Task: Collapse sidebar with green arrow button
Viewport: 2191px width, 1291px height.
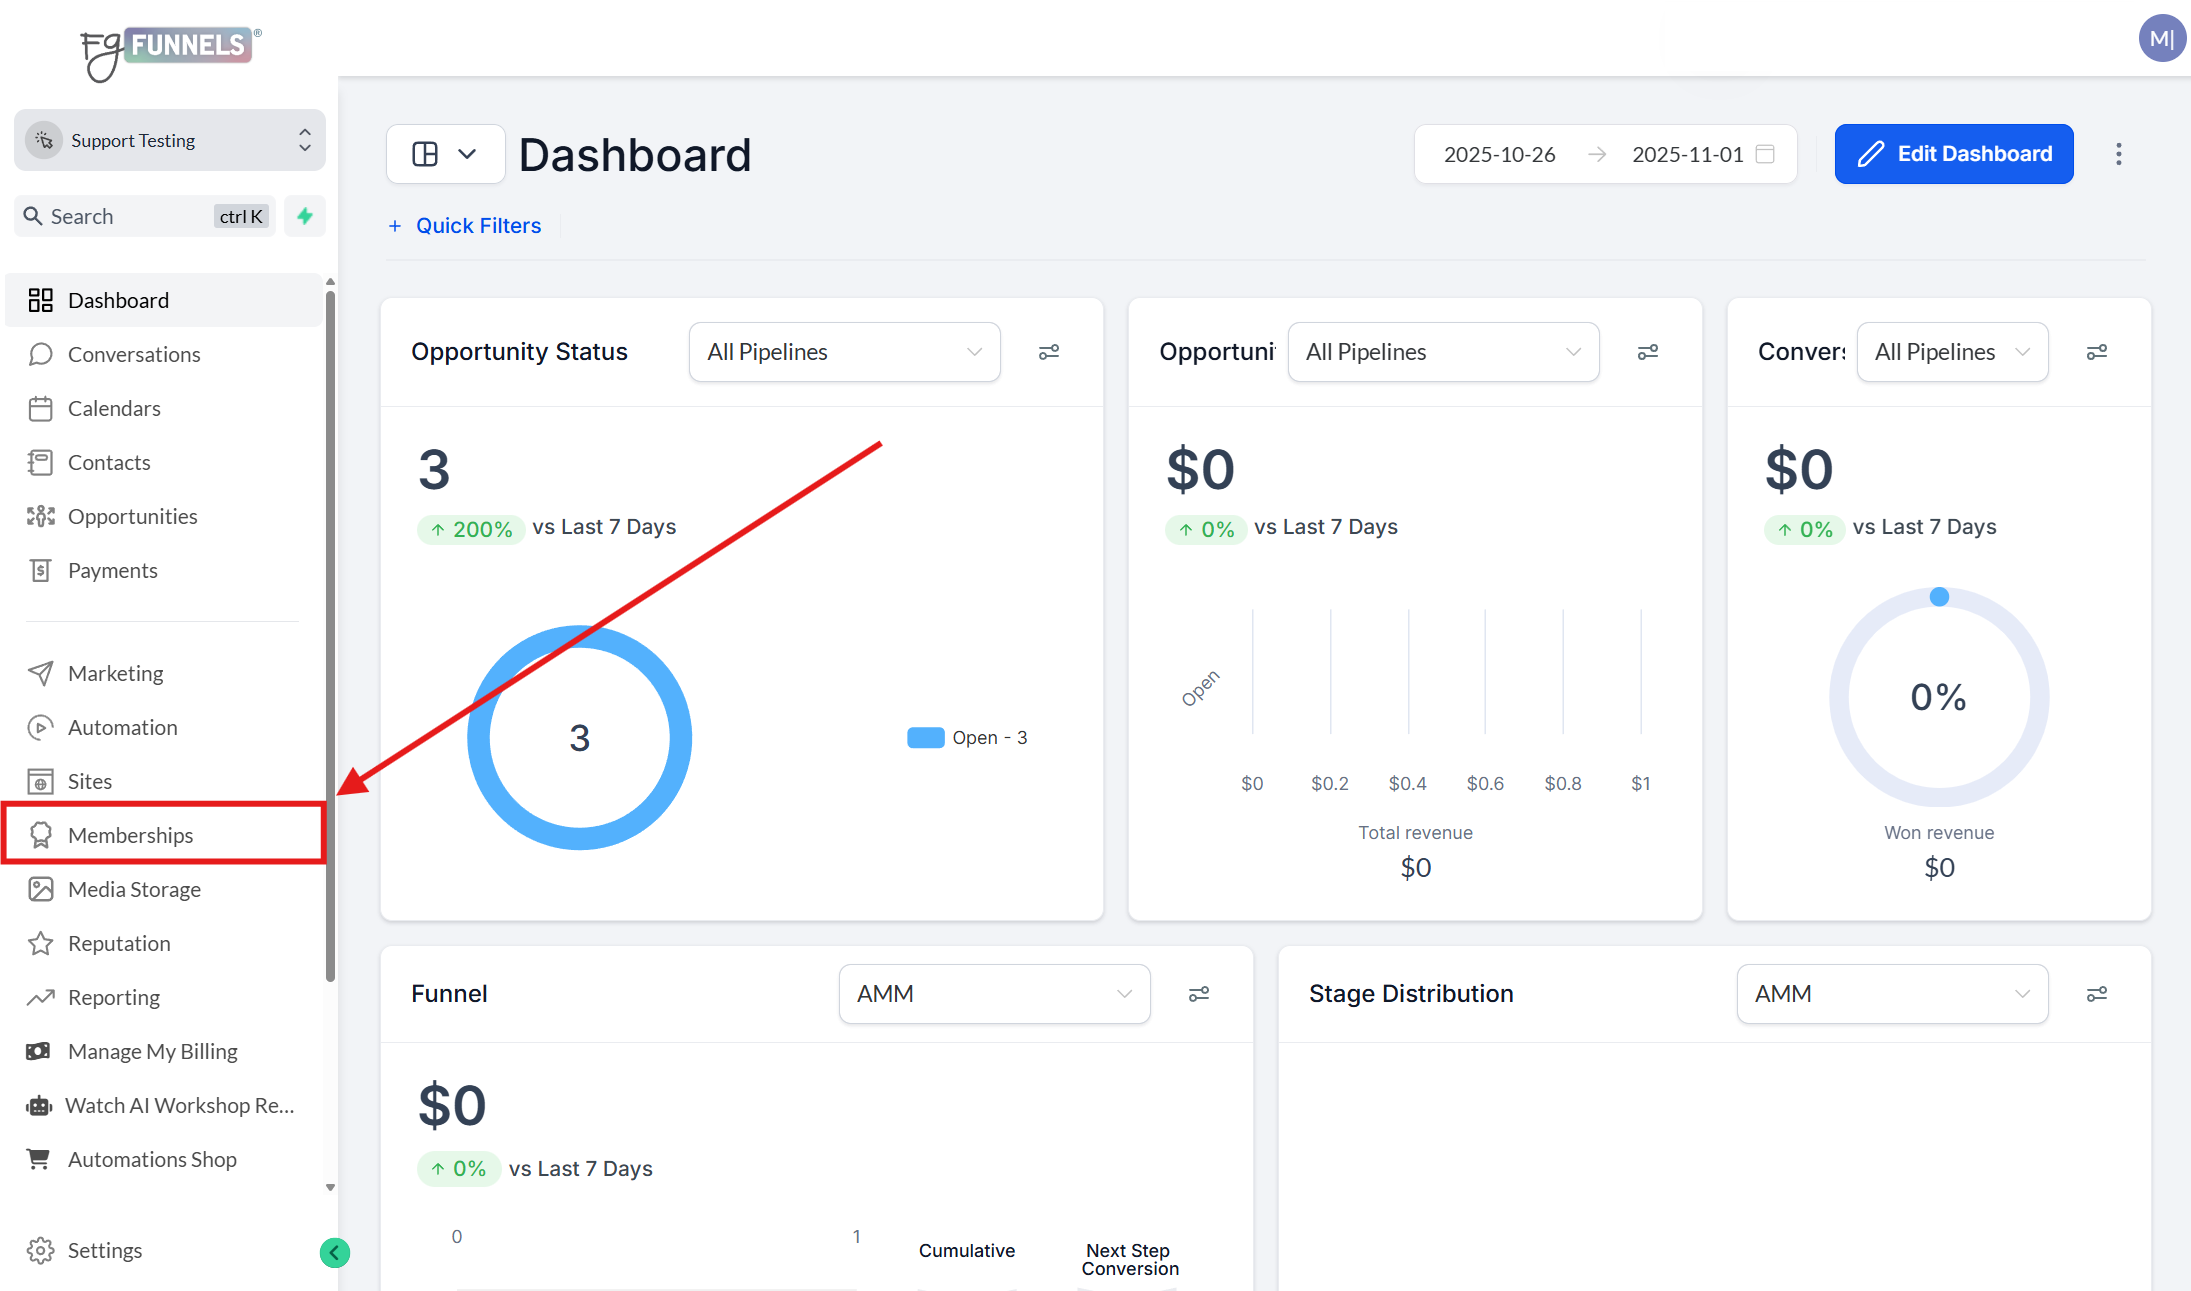Action: [334, 1252]
